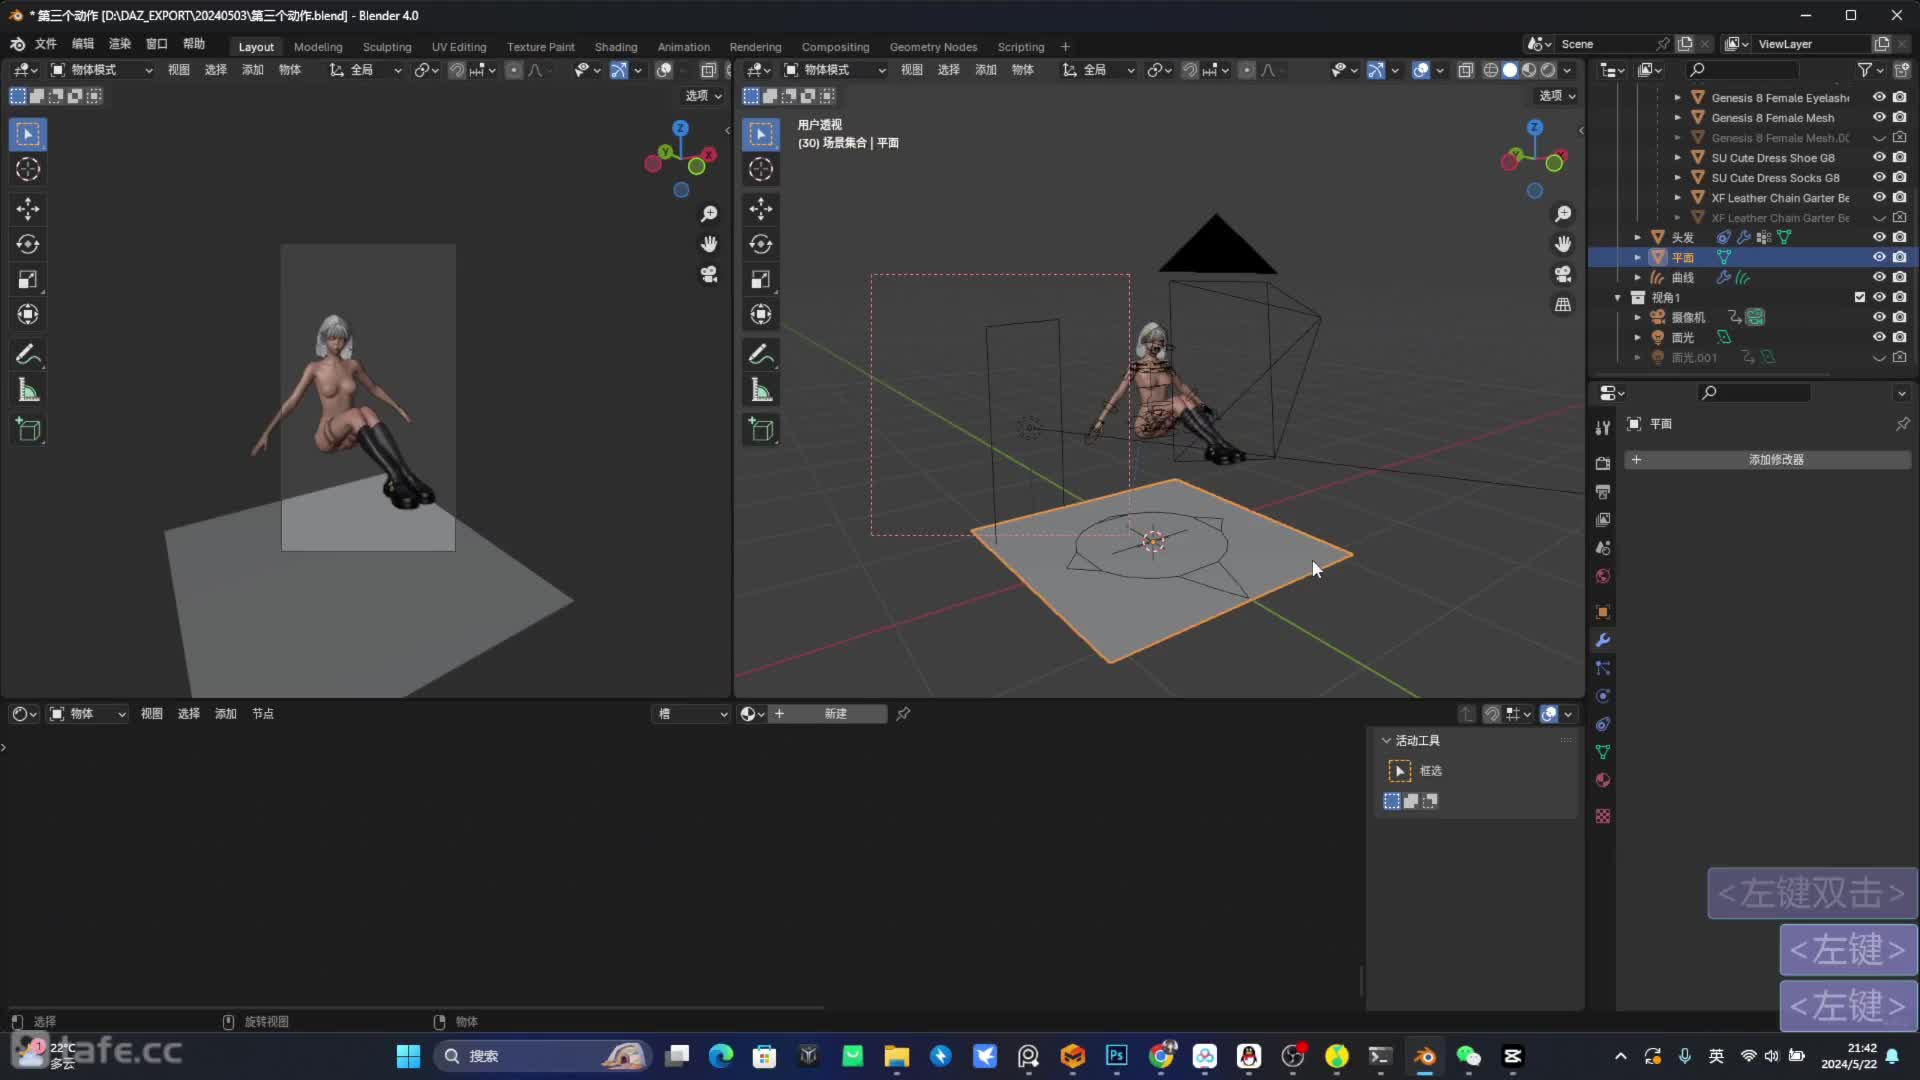This screenshot has width=1920, height=1080.
Task: Switch right viewport to wireframe shading
Action: (1491, 70)
